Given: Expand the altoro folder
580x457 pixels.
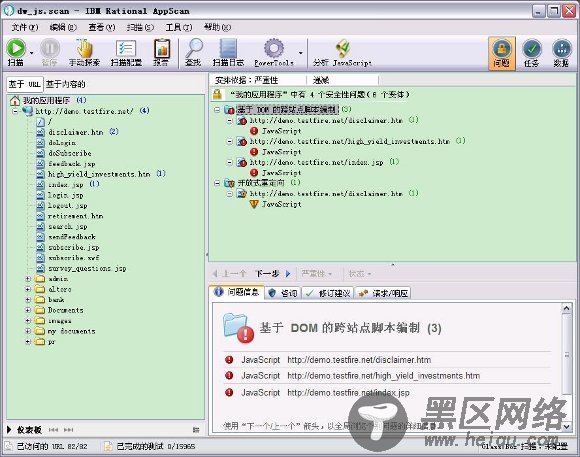Looking at the screenshot, I should (x=28, y=289).
